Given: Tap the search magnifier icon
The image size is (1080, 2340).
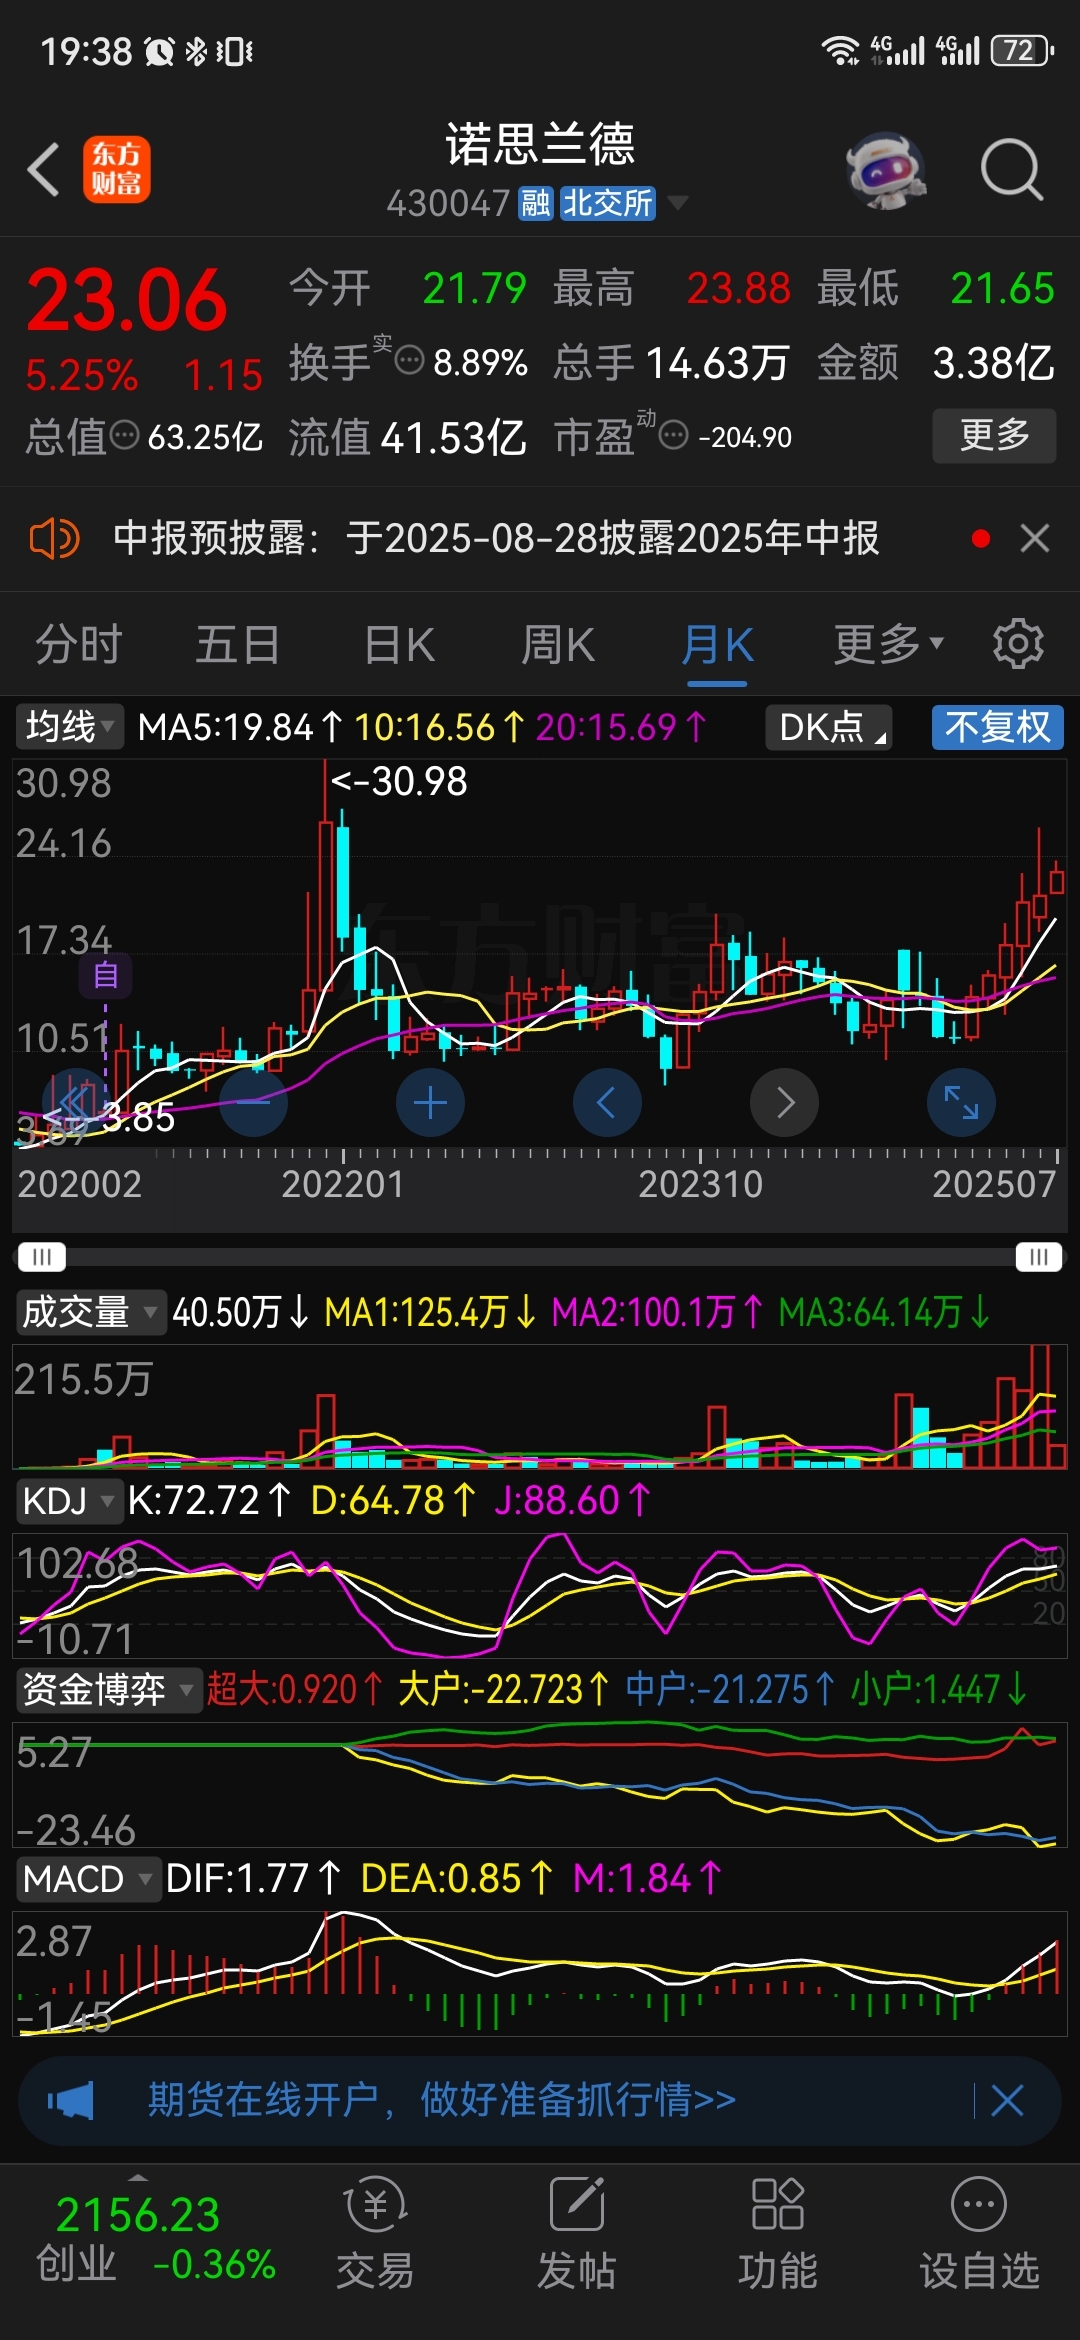Looking at the screenshot, I should (x=1012, y=169).
